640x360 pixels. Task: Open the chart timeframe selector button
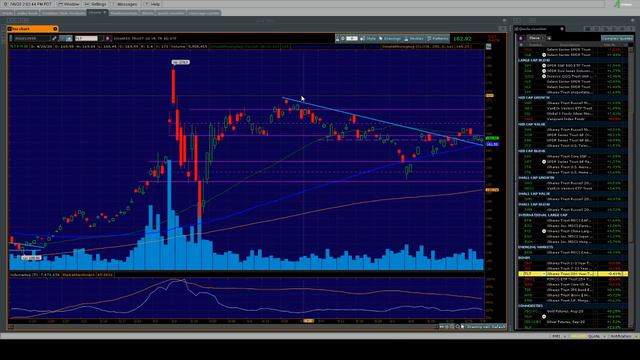(352, 38)
